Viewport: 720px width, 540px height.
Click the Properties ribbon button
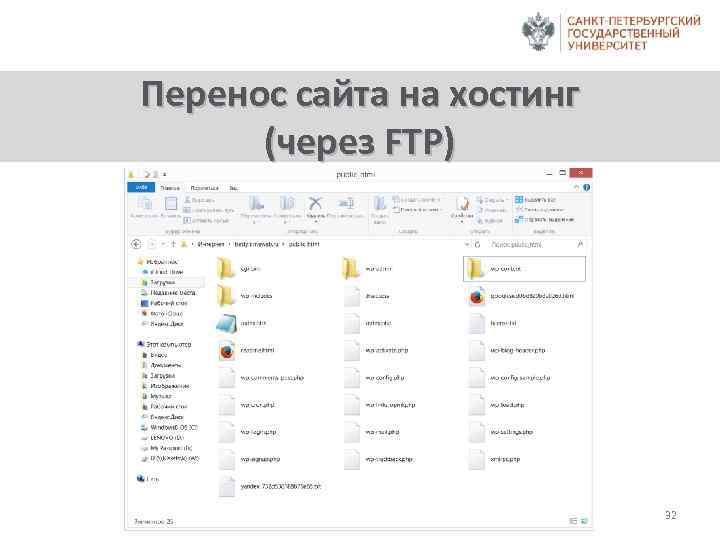[x=462, y=209]
